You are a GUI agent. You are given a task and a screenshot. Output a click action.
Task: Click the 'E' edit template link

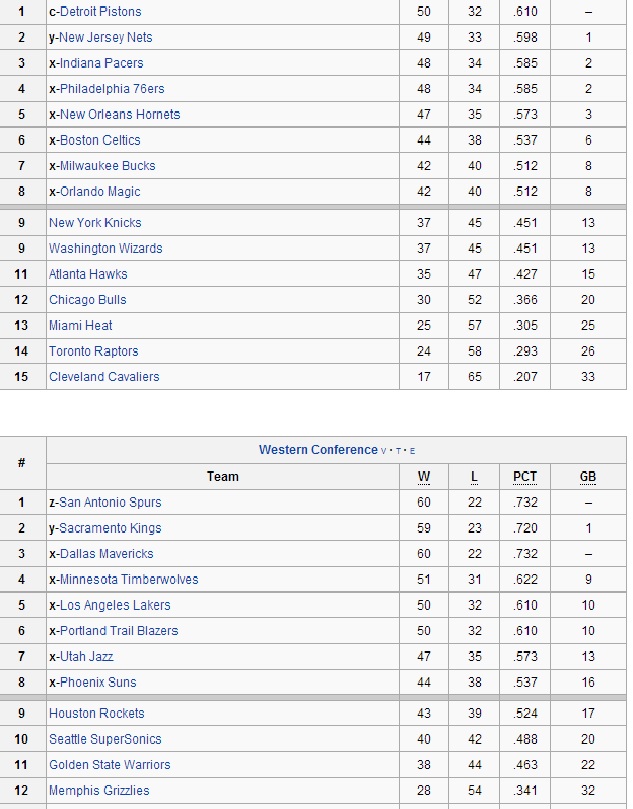410,451
